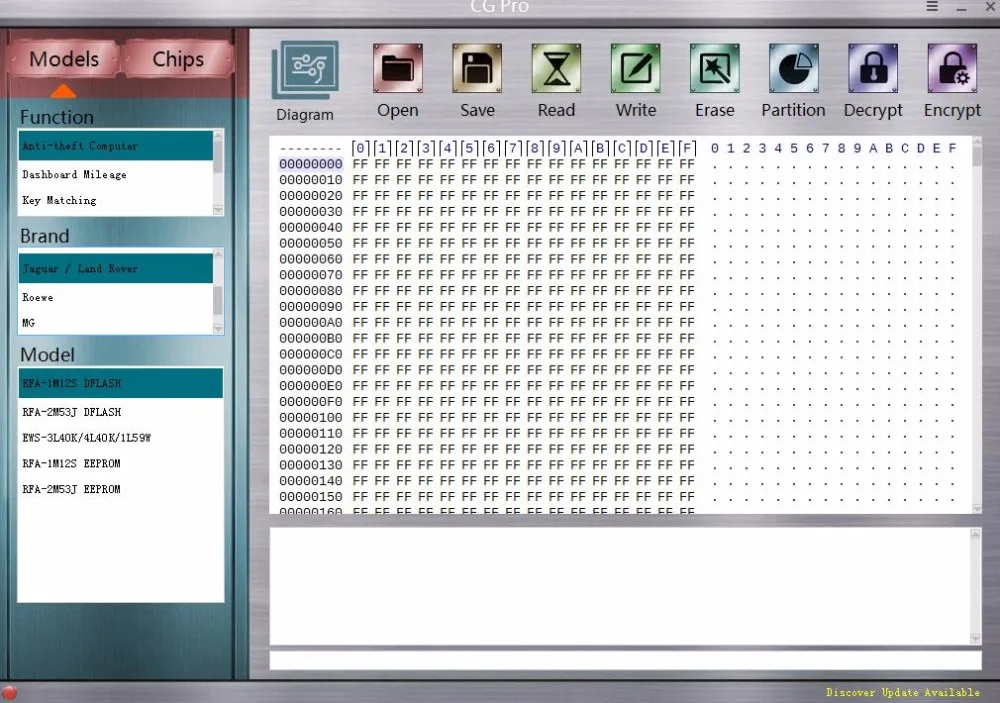
Task: Switch to the Chips tab
Action: click(x=178, y=59)
